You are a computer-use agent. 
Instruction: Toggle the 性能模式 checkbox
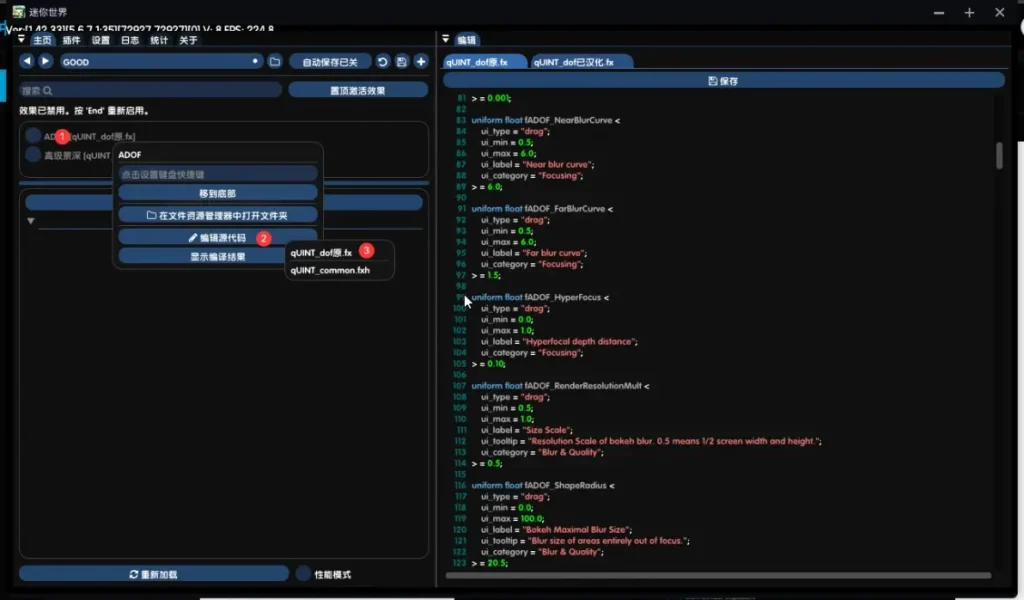(303, 574)
